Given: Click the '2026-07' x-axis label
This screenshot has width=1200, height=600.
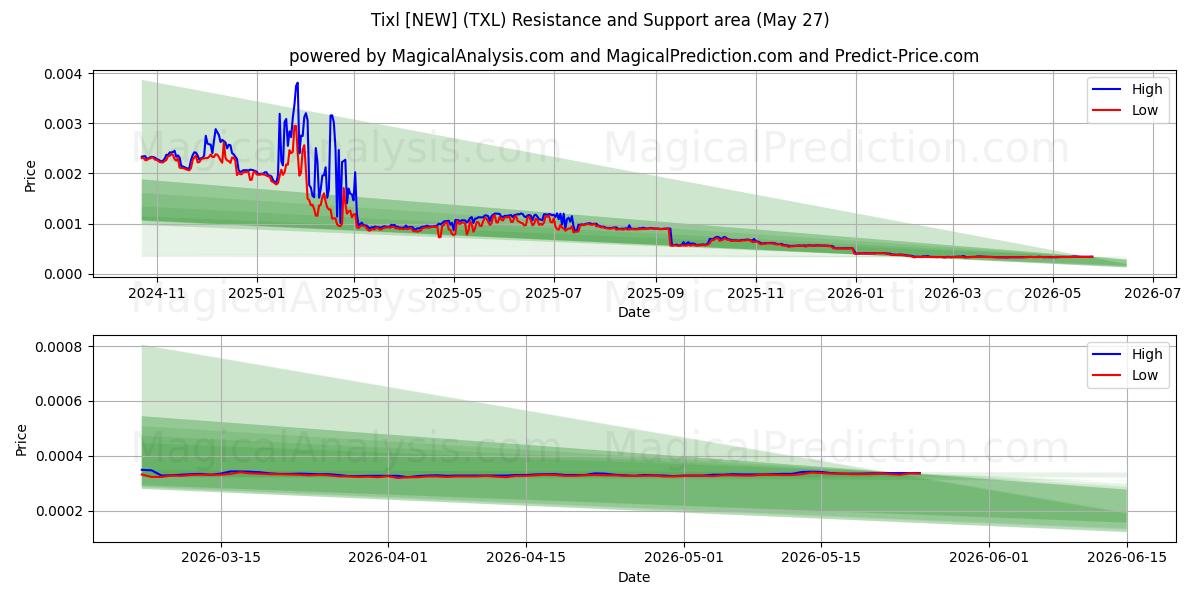Looking at the screenshot, I should coord(1153,294).
